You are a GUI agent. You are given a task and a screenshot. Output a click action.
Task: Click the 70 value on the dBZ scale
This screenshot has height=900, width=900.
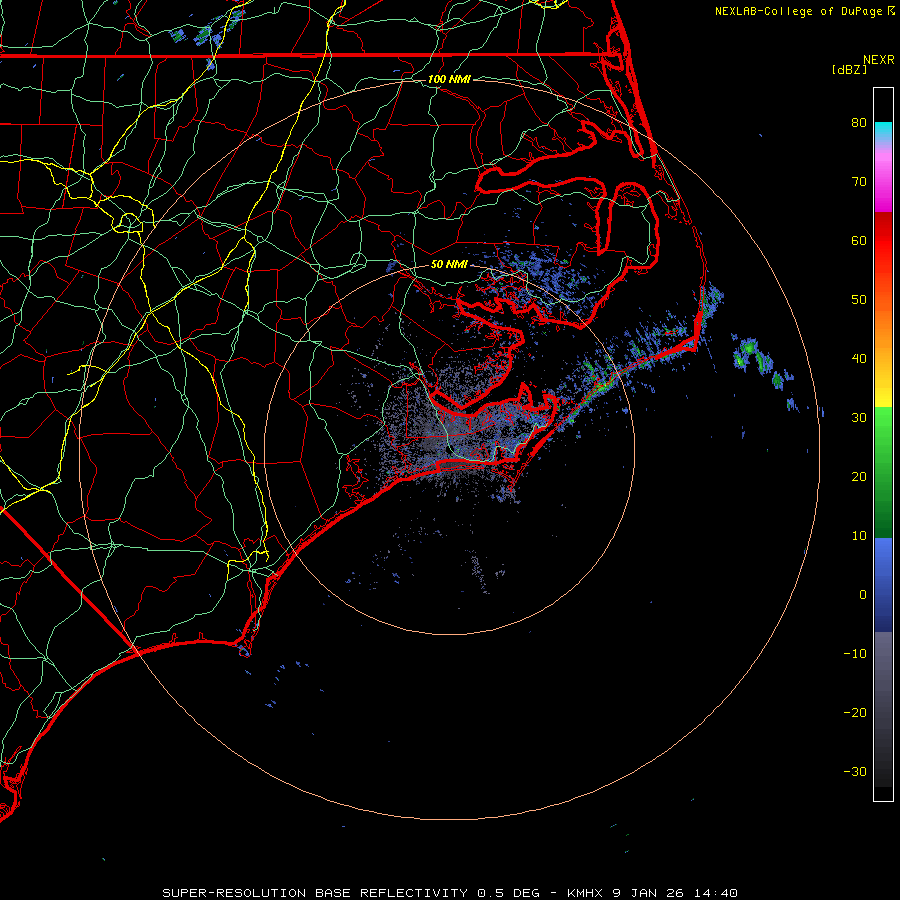(859, 182)
